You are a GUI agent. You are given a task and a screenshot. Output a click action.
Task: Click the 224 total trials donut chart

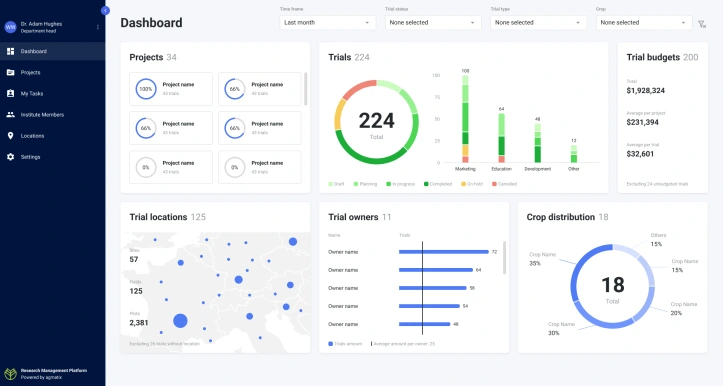[376, 123]
